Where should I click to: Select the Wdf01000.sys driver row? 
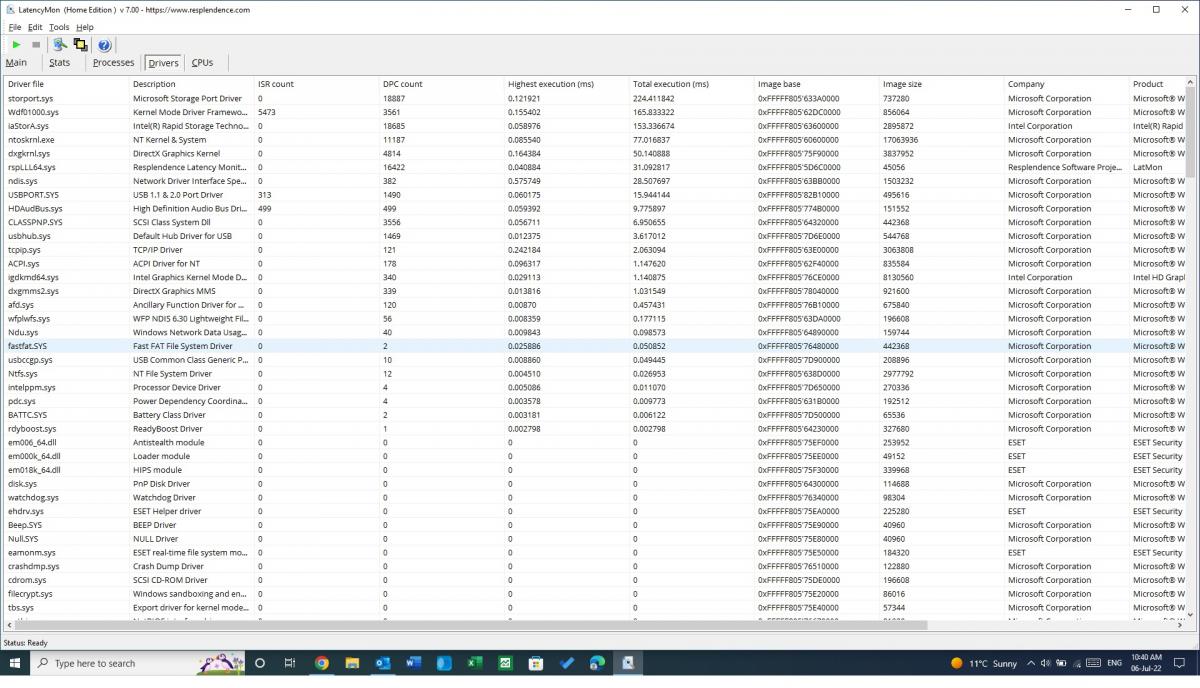(x=595, y=113)
